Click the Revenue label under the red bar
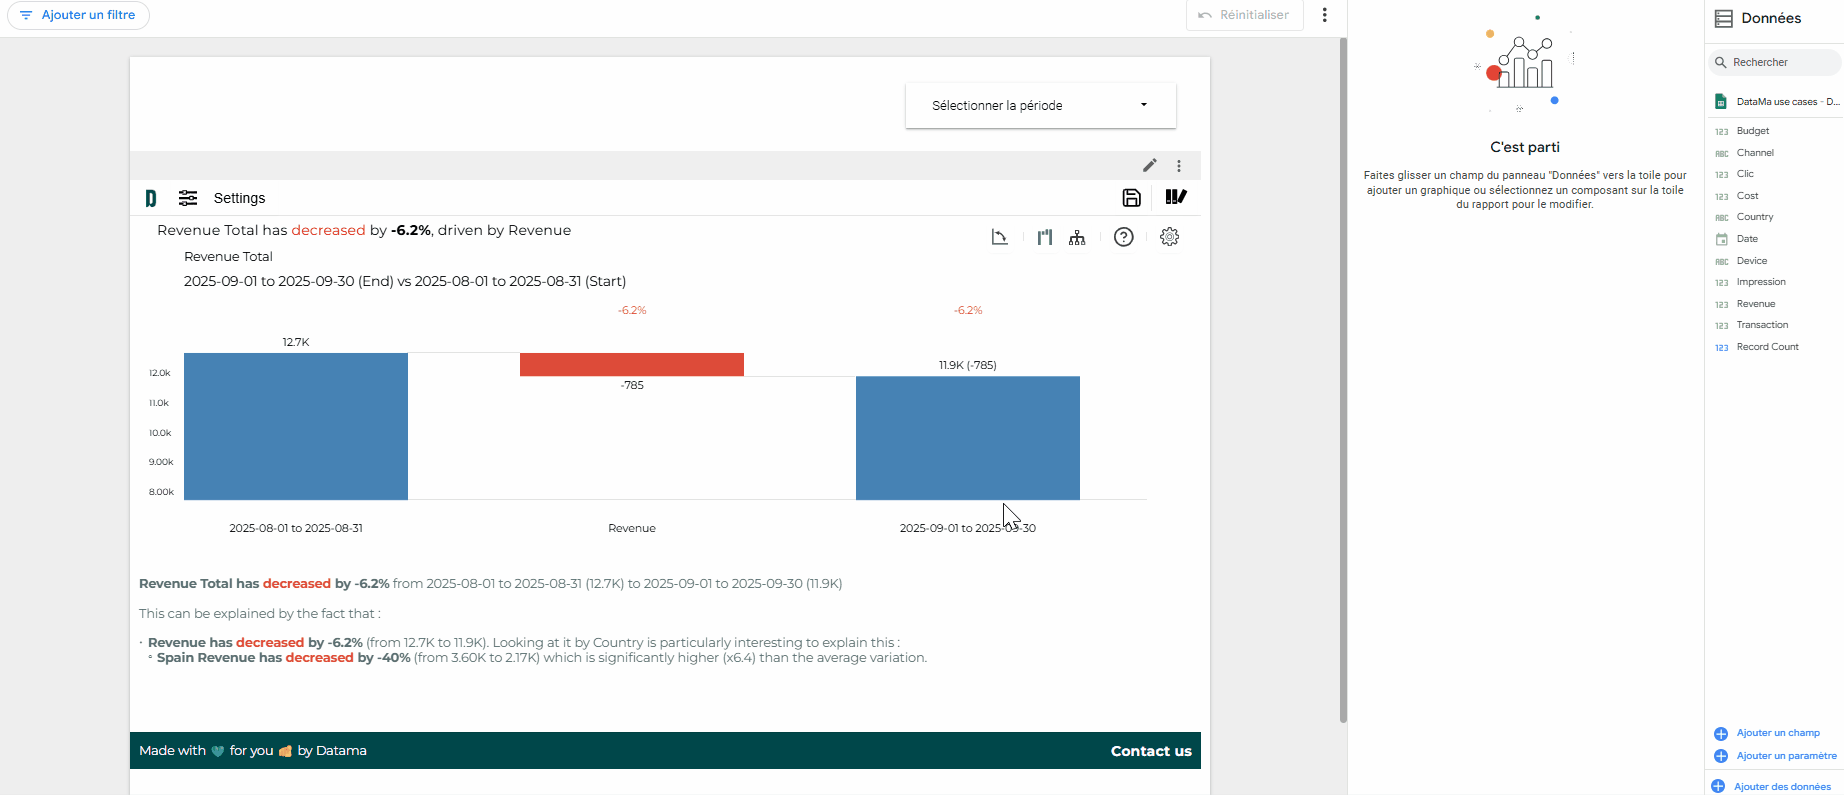1844x795 pixels. point(632,528)
